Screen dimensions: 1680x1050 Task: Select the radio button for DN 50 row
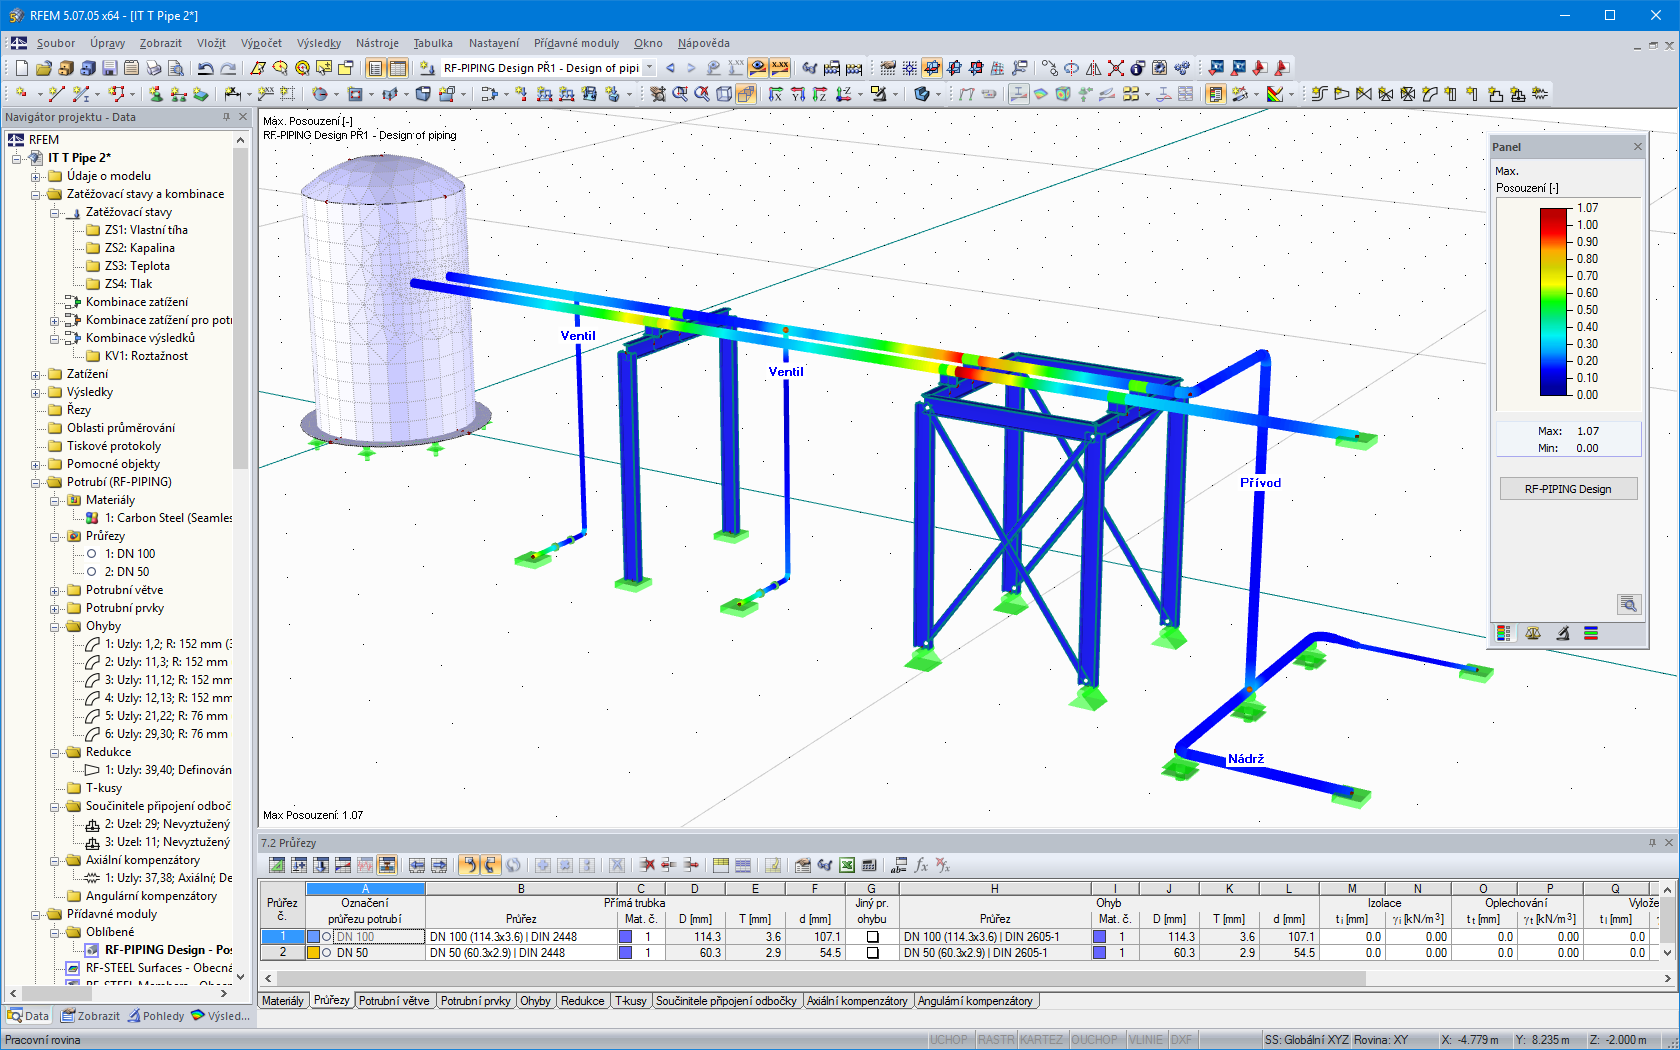pos(326,953)
